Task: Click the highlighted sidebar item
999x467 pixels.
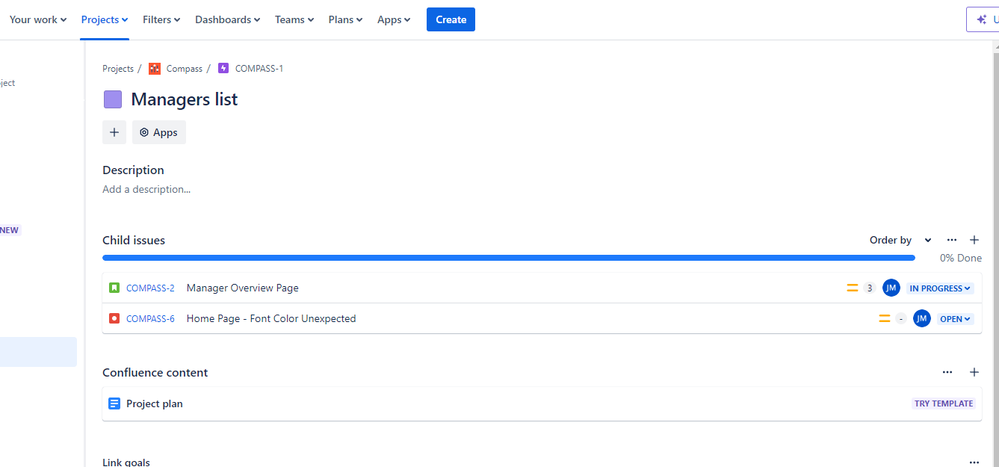Action: (38, 352)
